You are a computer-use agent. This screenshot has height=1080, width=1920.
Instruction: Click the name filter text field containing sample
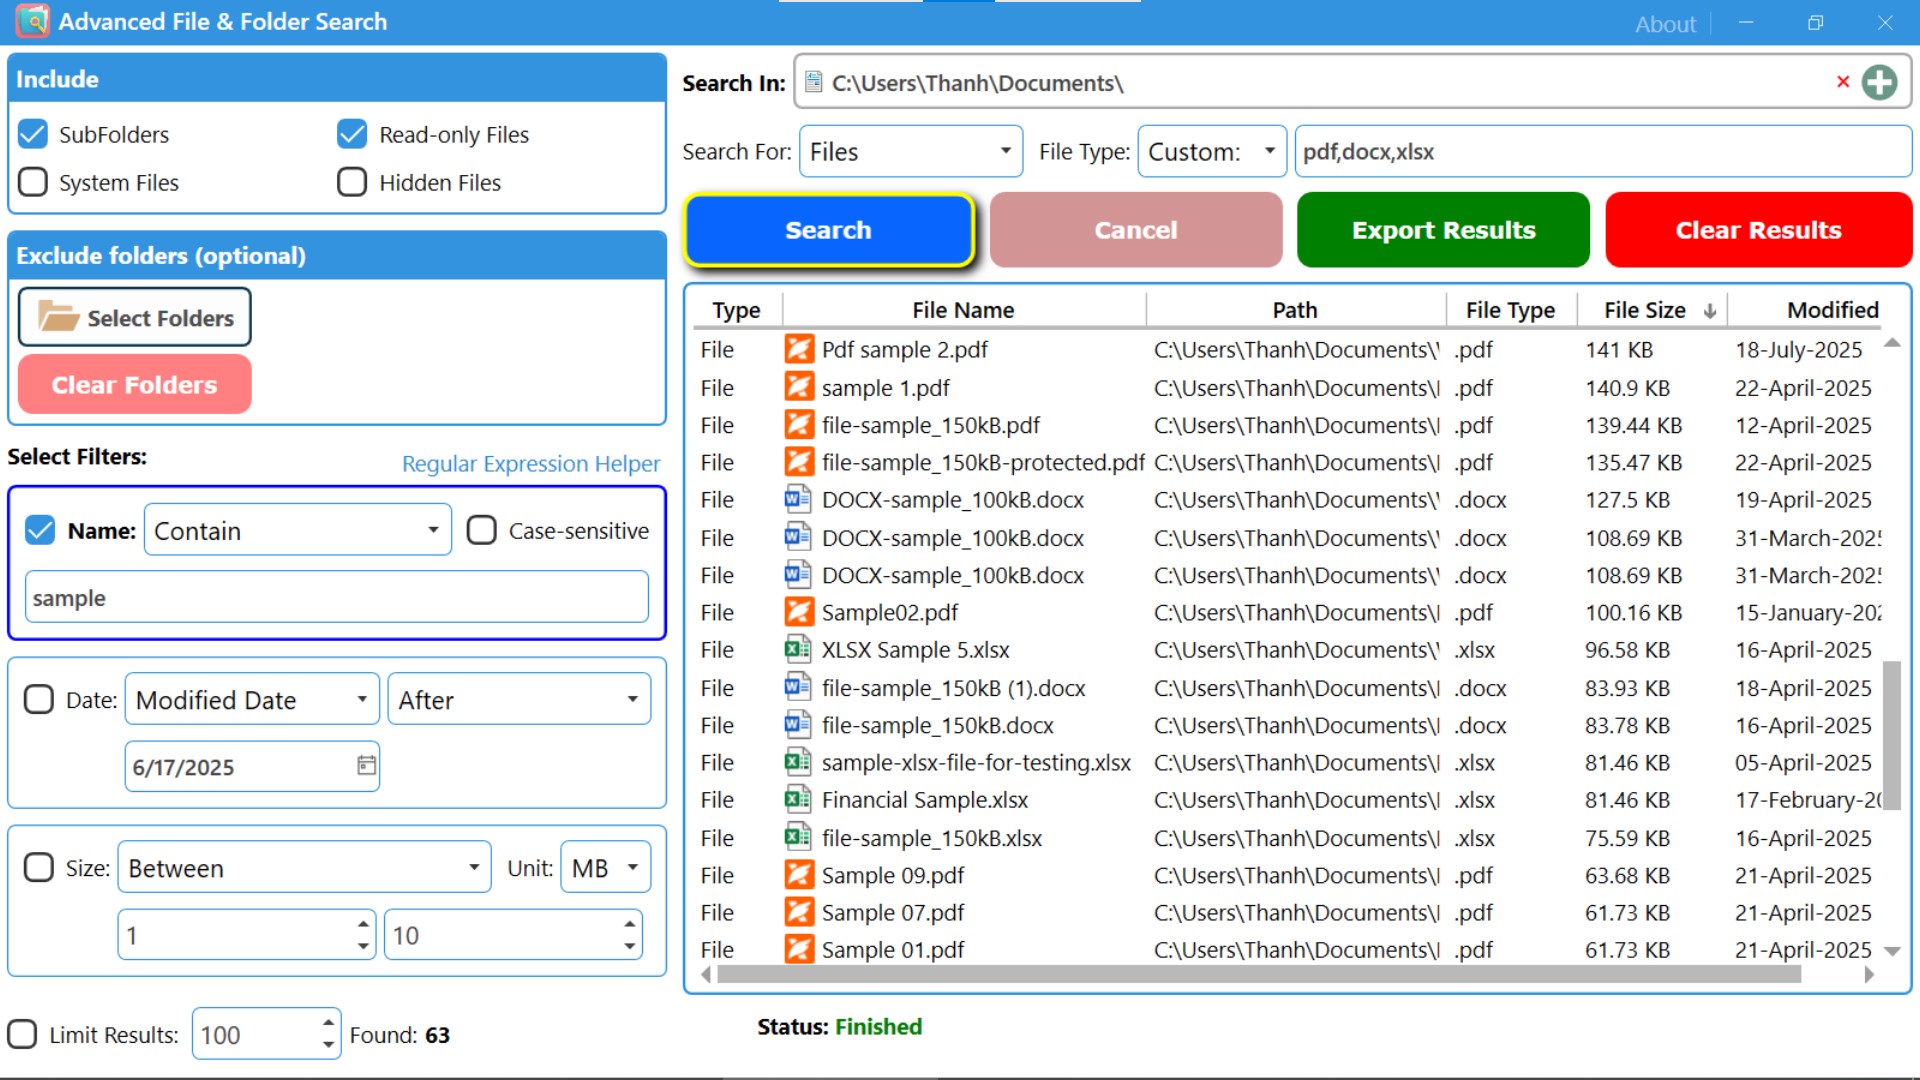[x=337, y=597]
